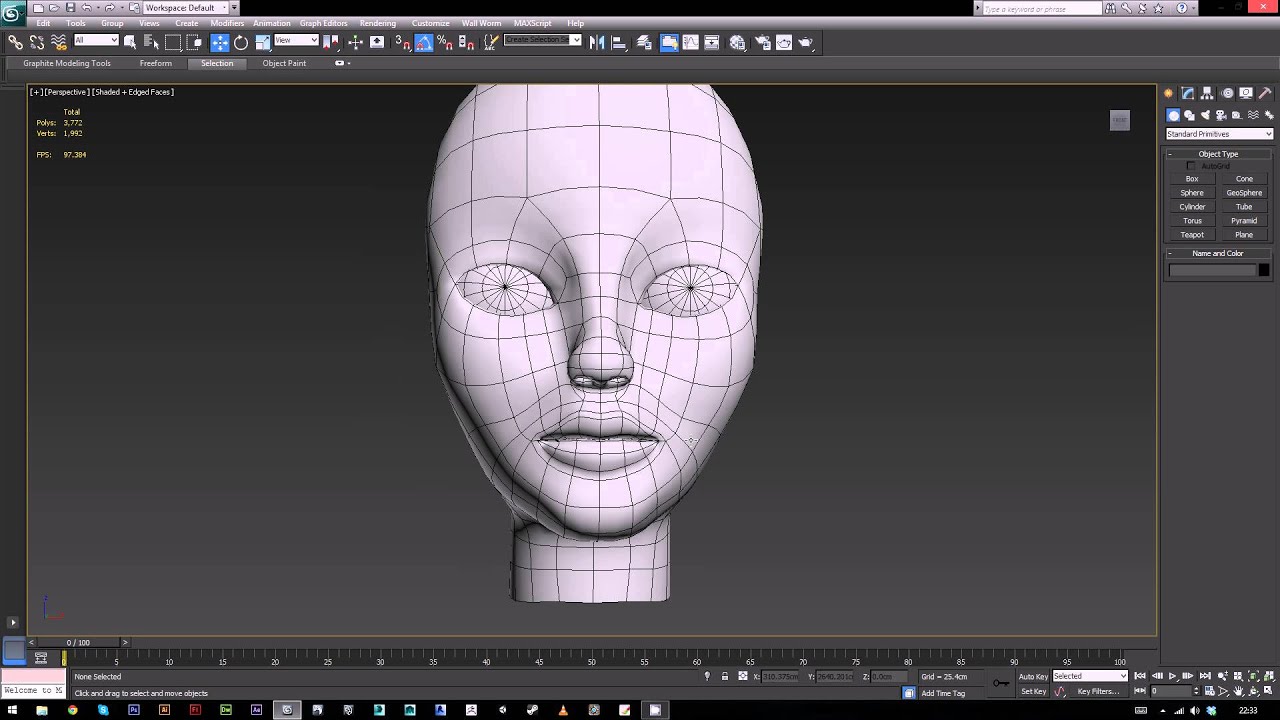Create a GeoSphere primitive
This screenshot has height=720, width=1280.
click(x=1244, y=193)
